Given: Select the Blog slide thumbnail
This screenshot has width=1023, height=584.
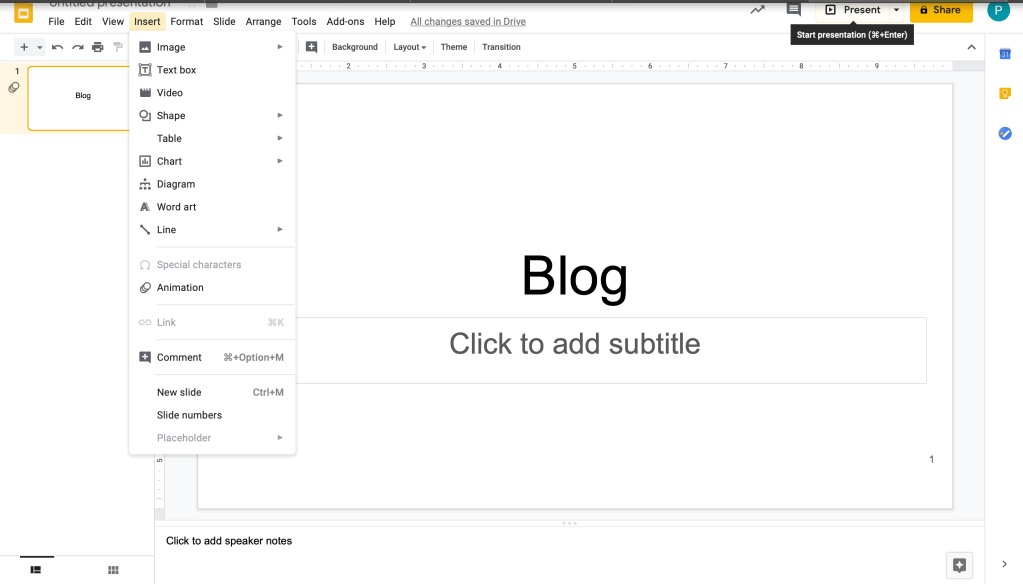Looking at the screenshot, I should 83,98.
